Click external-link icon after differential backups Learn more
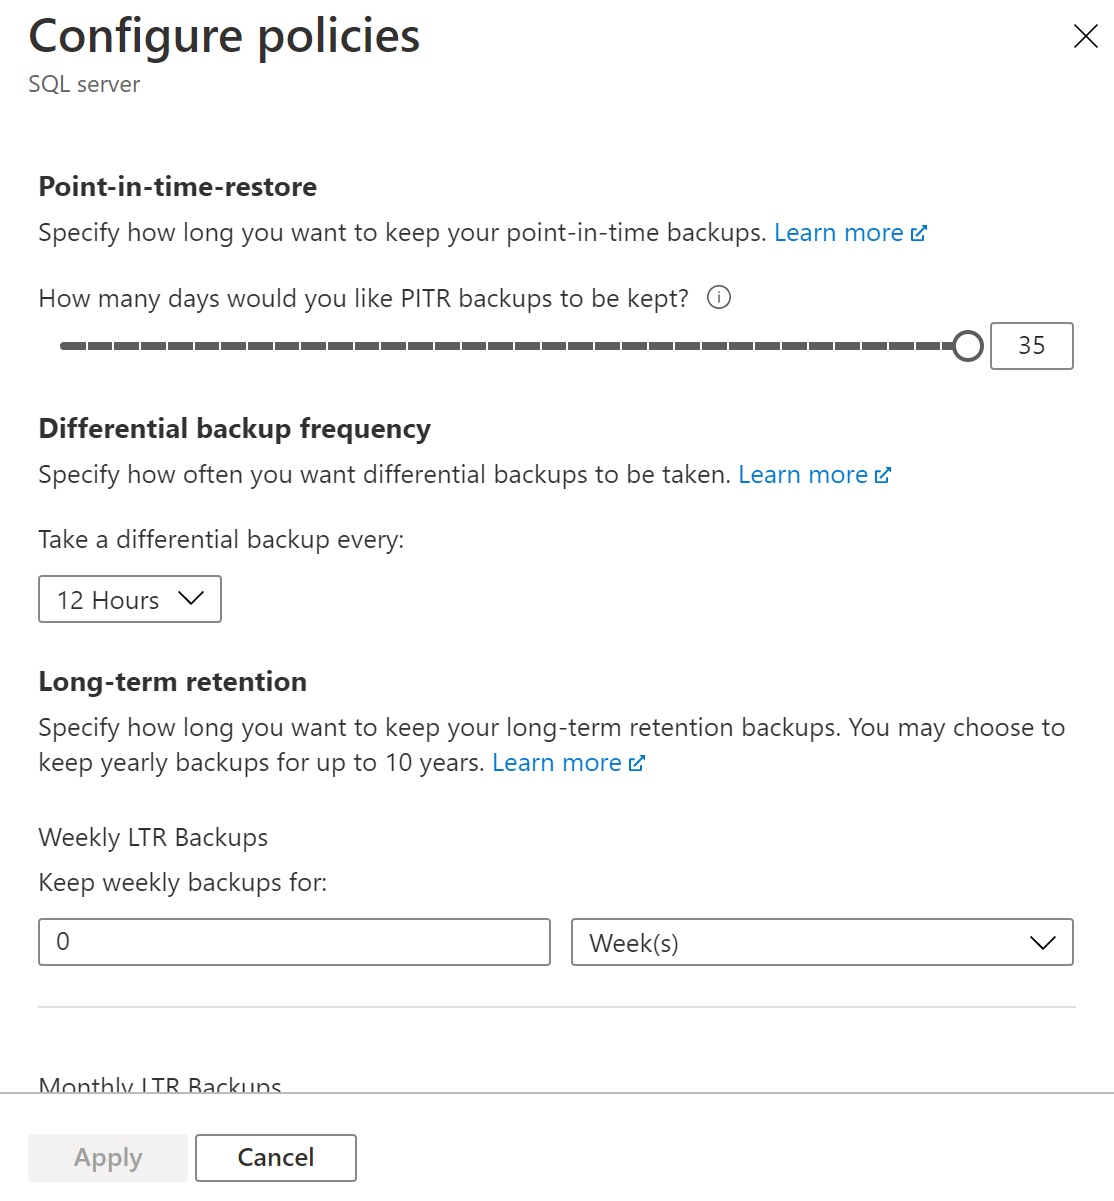Image resolution: width=1114 pixels, height=1201 pixels. pos(882,475)
